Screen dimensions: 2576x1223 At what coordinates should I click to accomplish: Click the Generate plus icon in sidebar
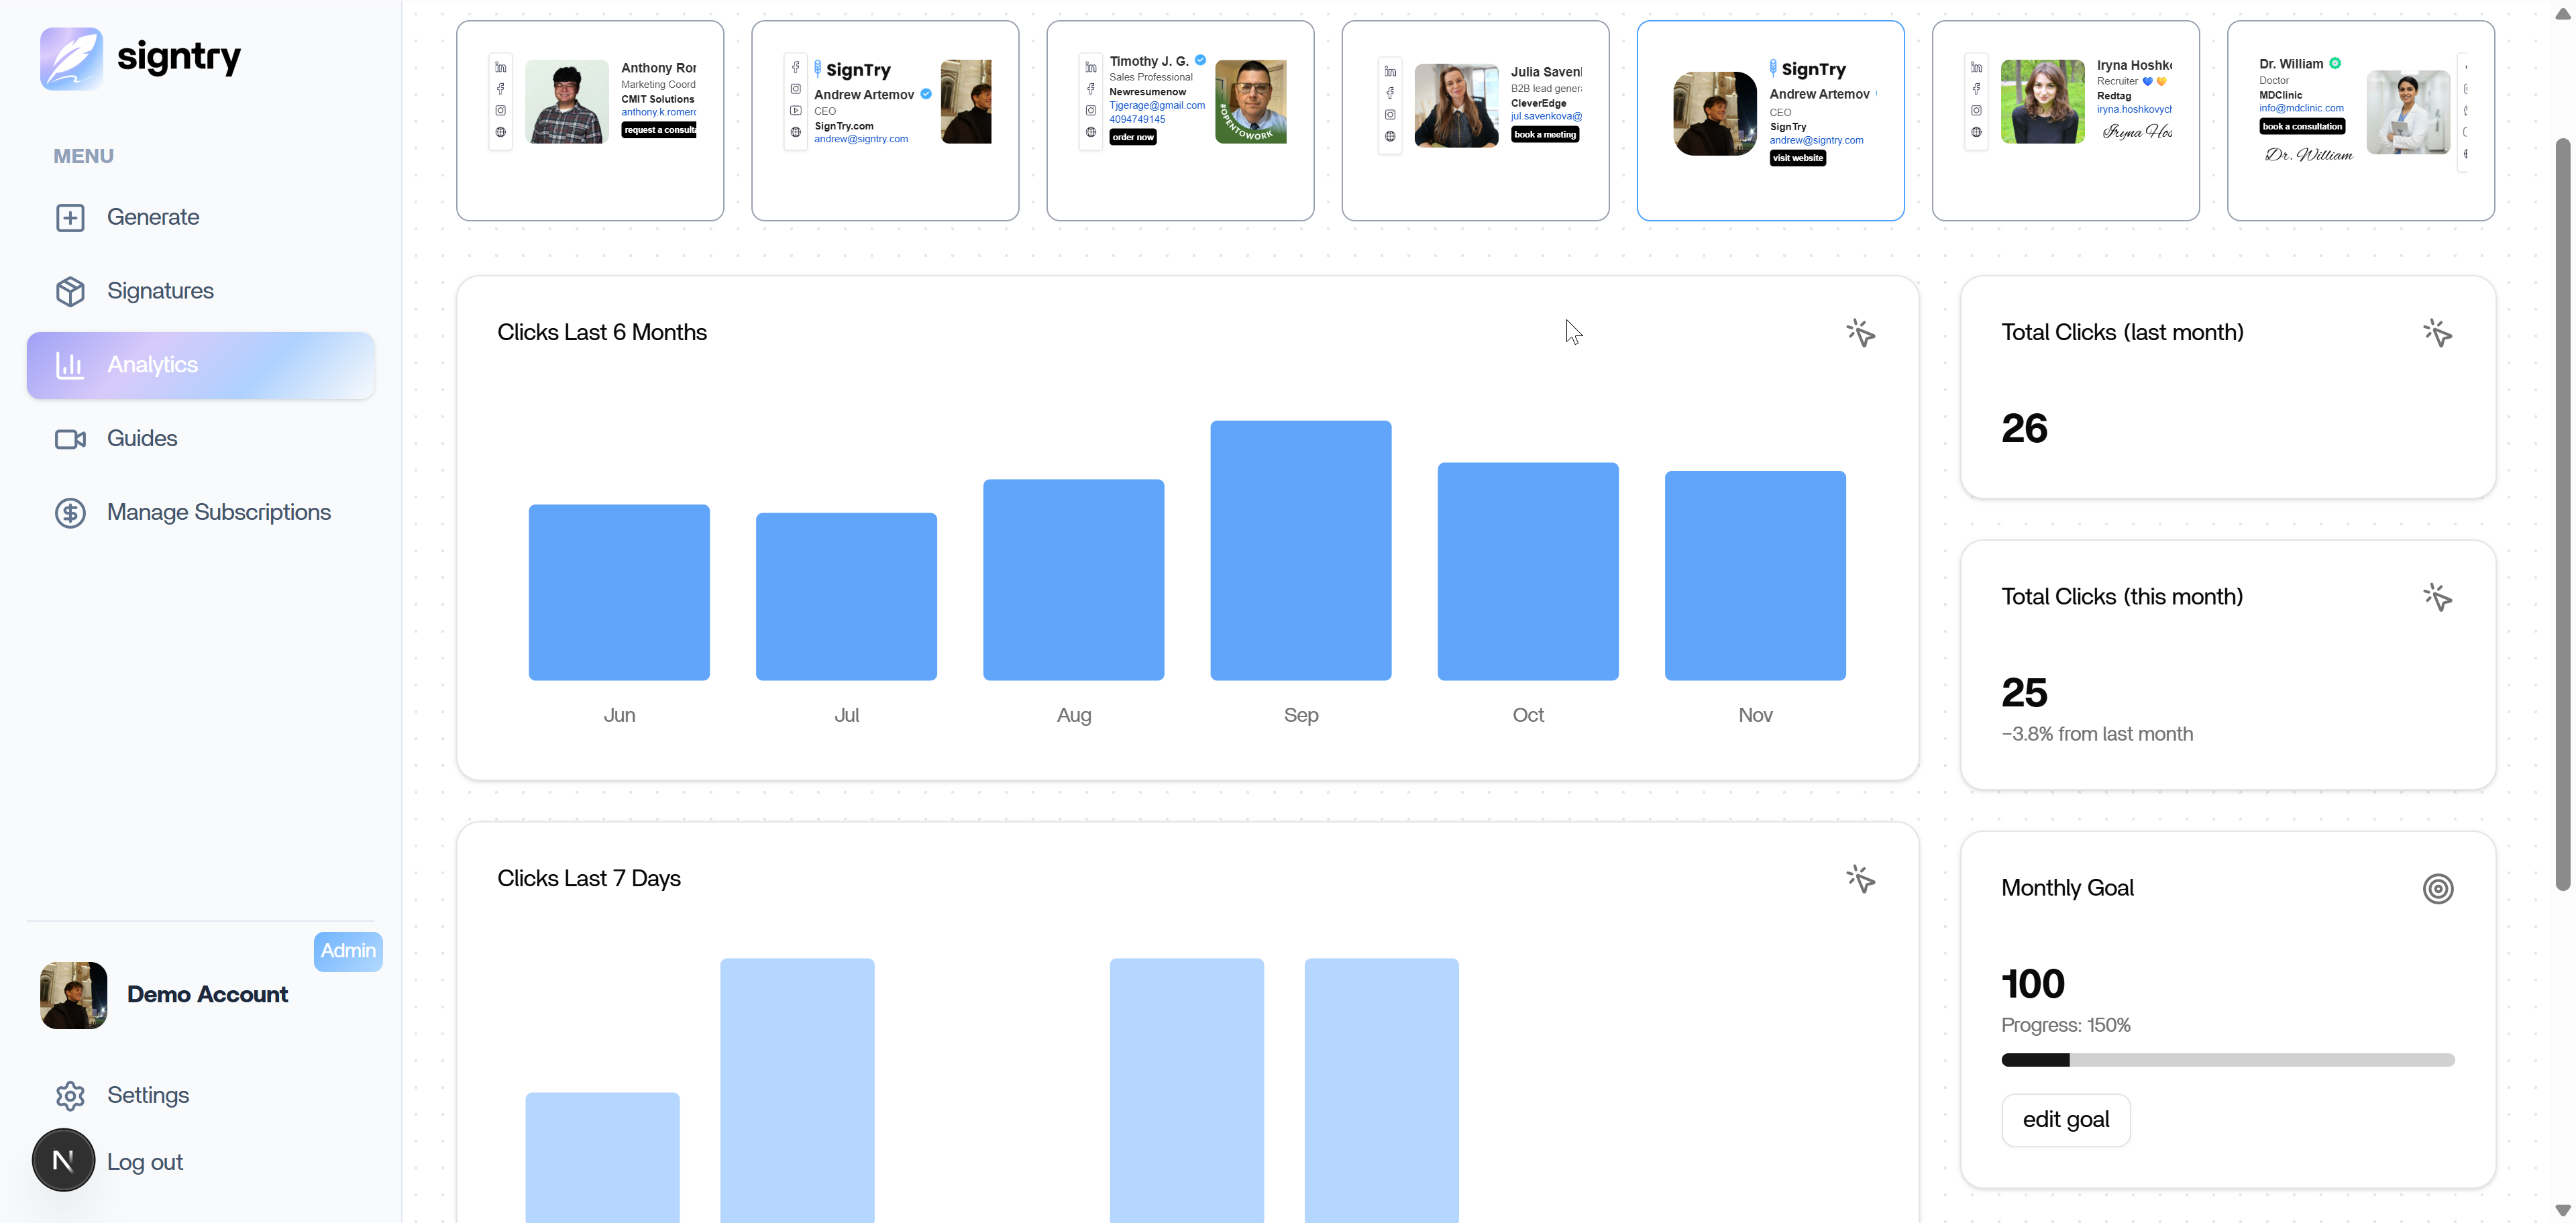click(x=70, y=217)
